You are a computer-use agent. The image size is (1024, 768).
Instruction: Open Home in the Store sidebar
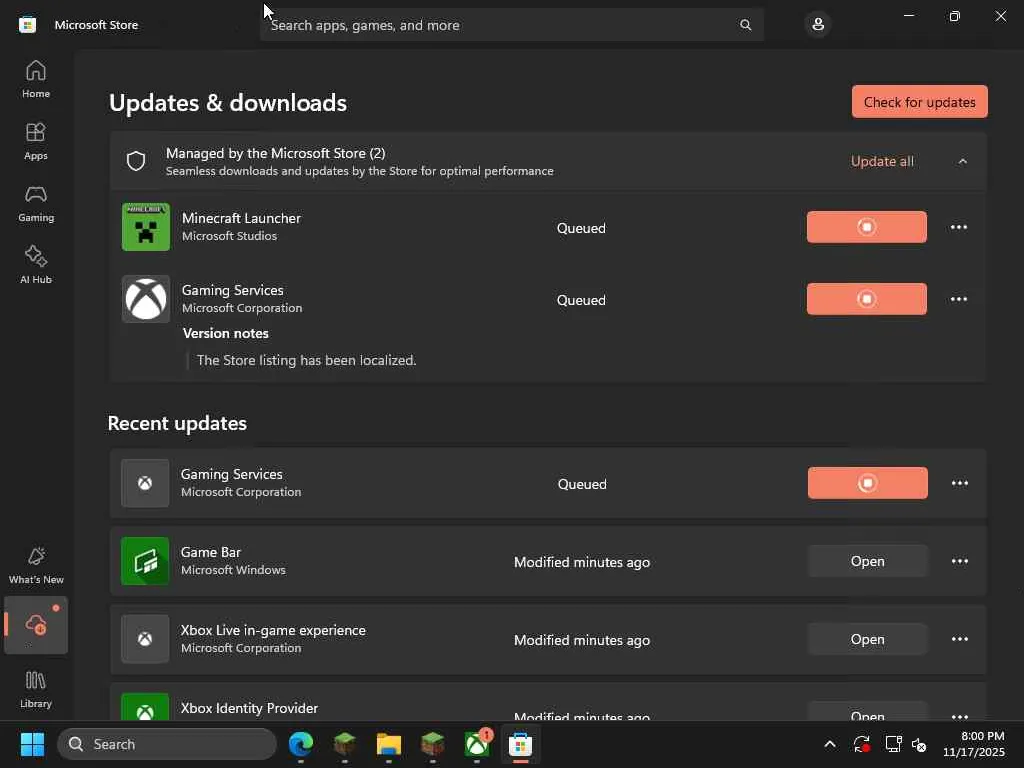coord(36,79)
